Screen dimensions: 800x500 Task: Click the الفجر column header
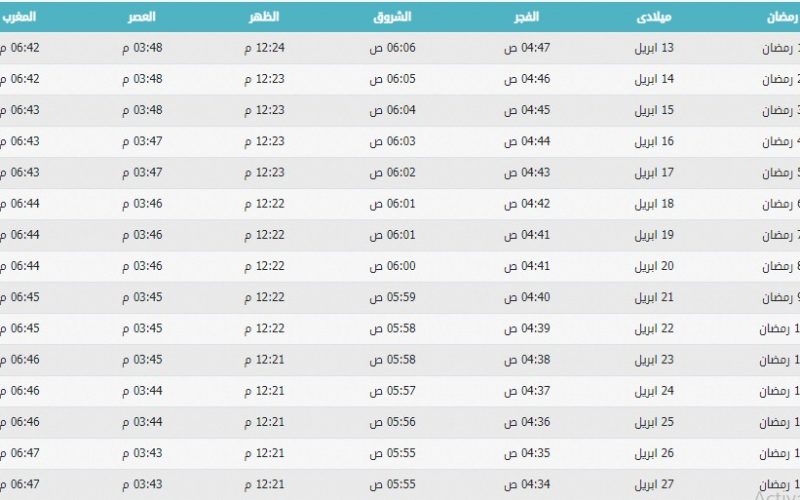pyautogui.click(x=527, y=17)
